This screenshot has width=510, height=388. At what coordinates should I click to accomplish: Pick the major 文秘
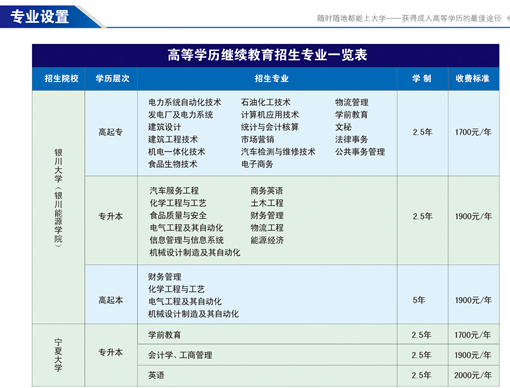343,127
